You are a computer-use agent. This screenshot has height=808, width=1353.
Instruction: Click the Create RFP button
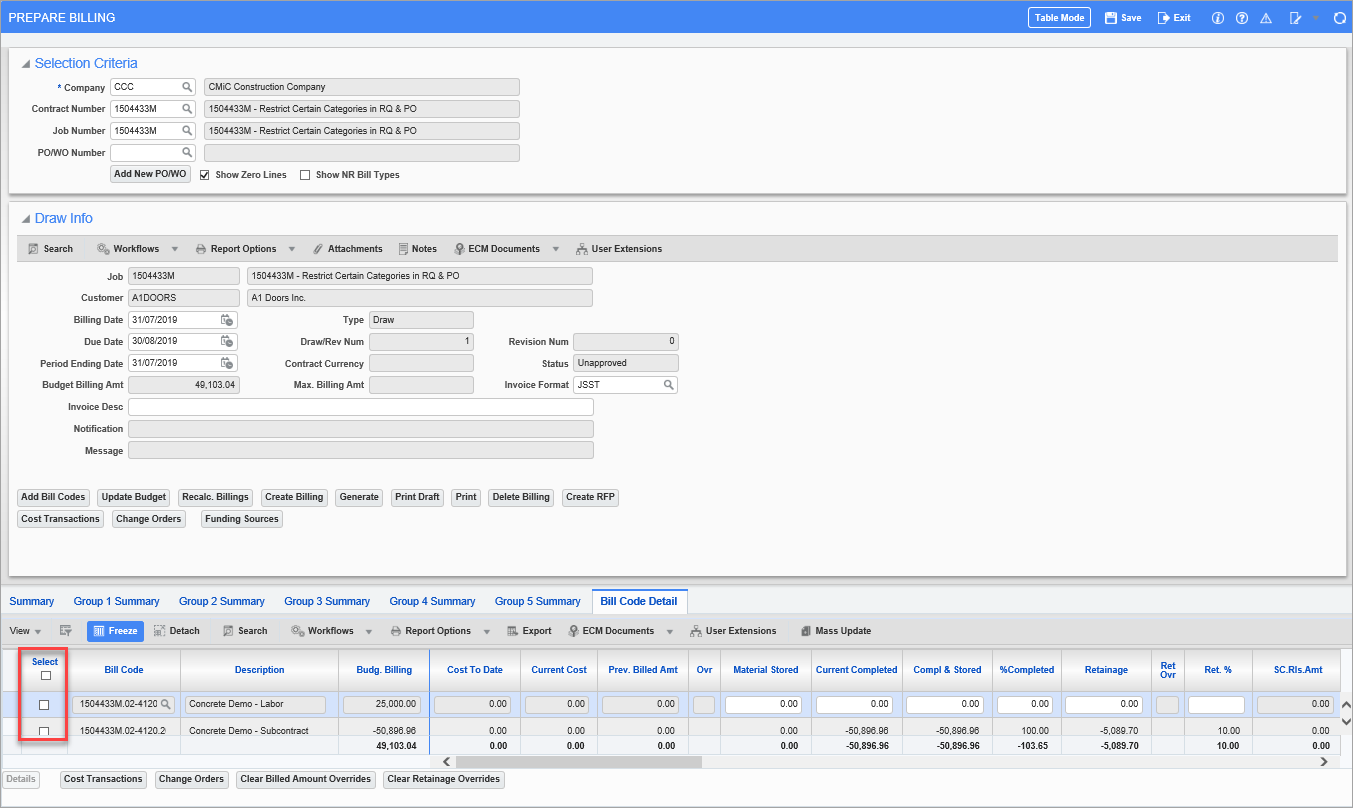click(x=590, y=497)
